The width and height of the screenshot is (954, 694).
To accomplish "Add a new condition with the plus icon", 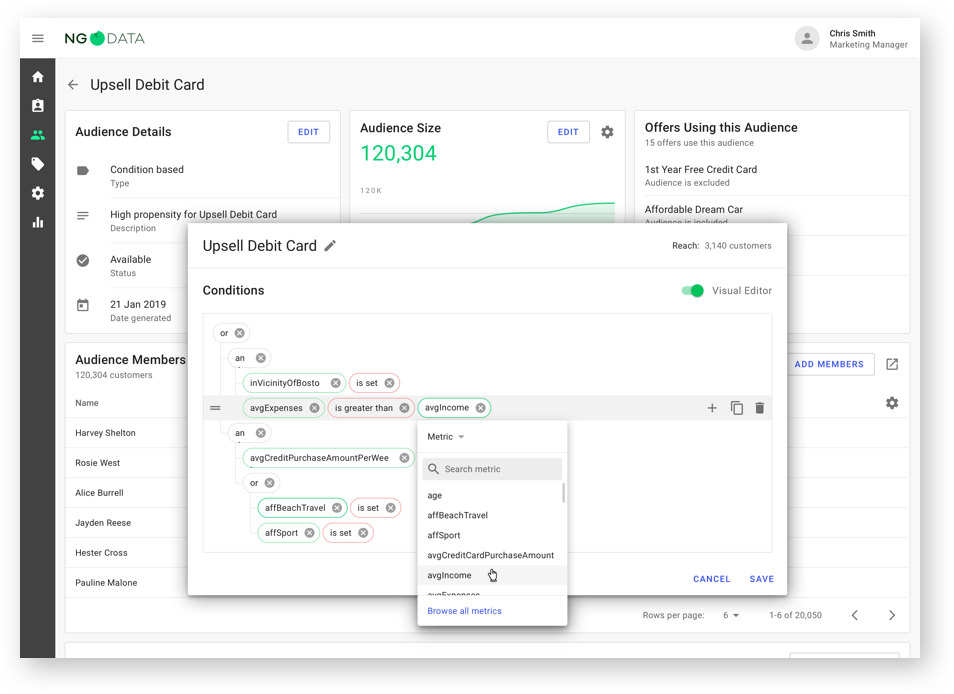I will (712, 407).
